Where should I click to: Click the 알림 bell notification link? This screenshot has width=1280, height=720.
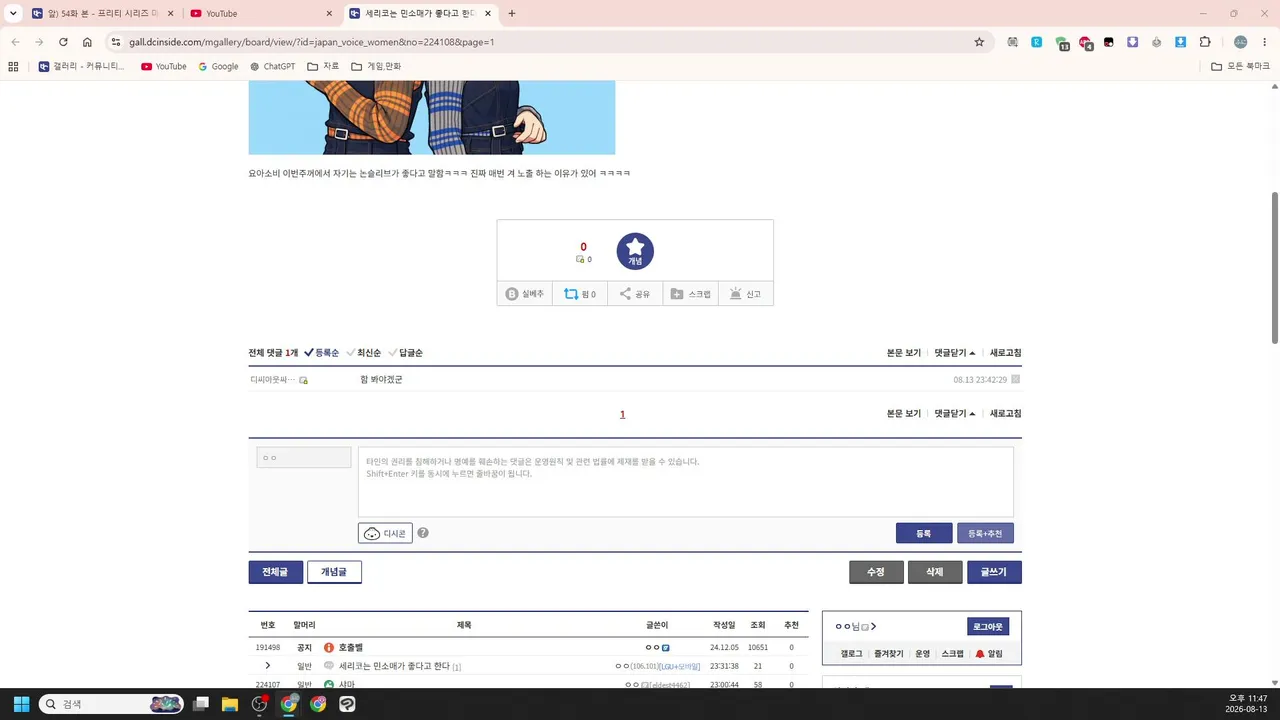click(x=989, y=654)
